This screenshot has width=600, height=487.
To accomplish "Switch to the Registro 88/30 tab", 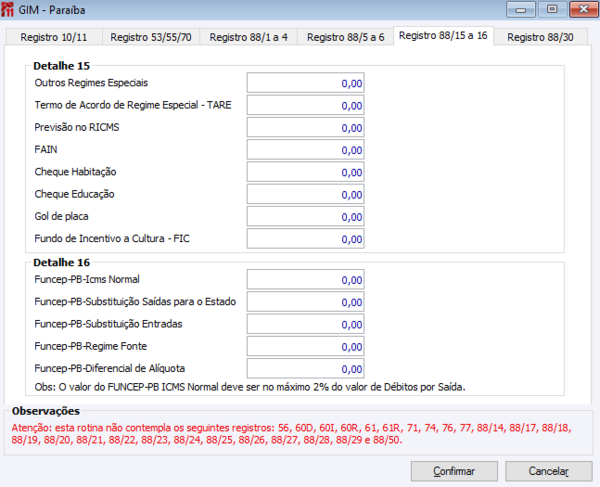I will pyautogui.click(x=540, y=37).
